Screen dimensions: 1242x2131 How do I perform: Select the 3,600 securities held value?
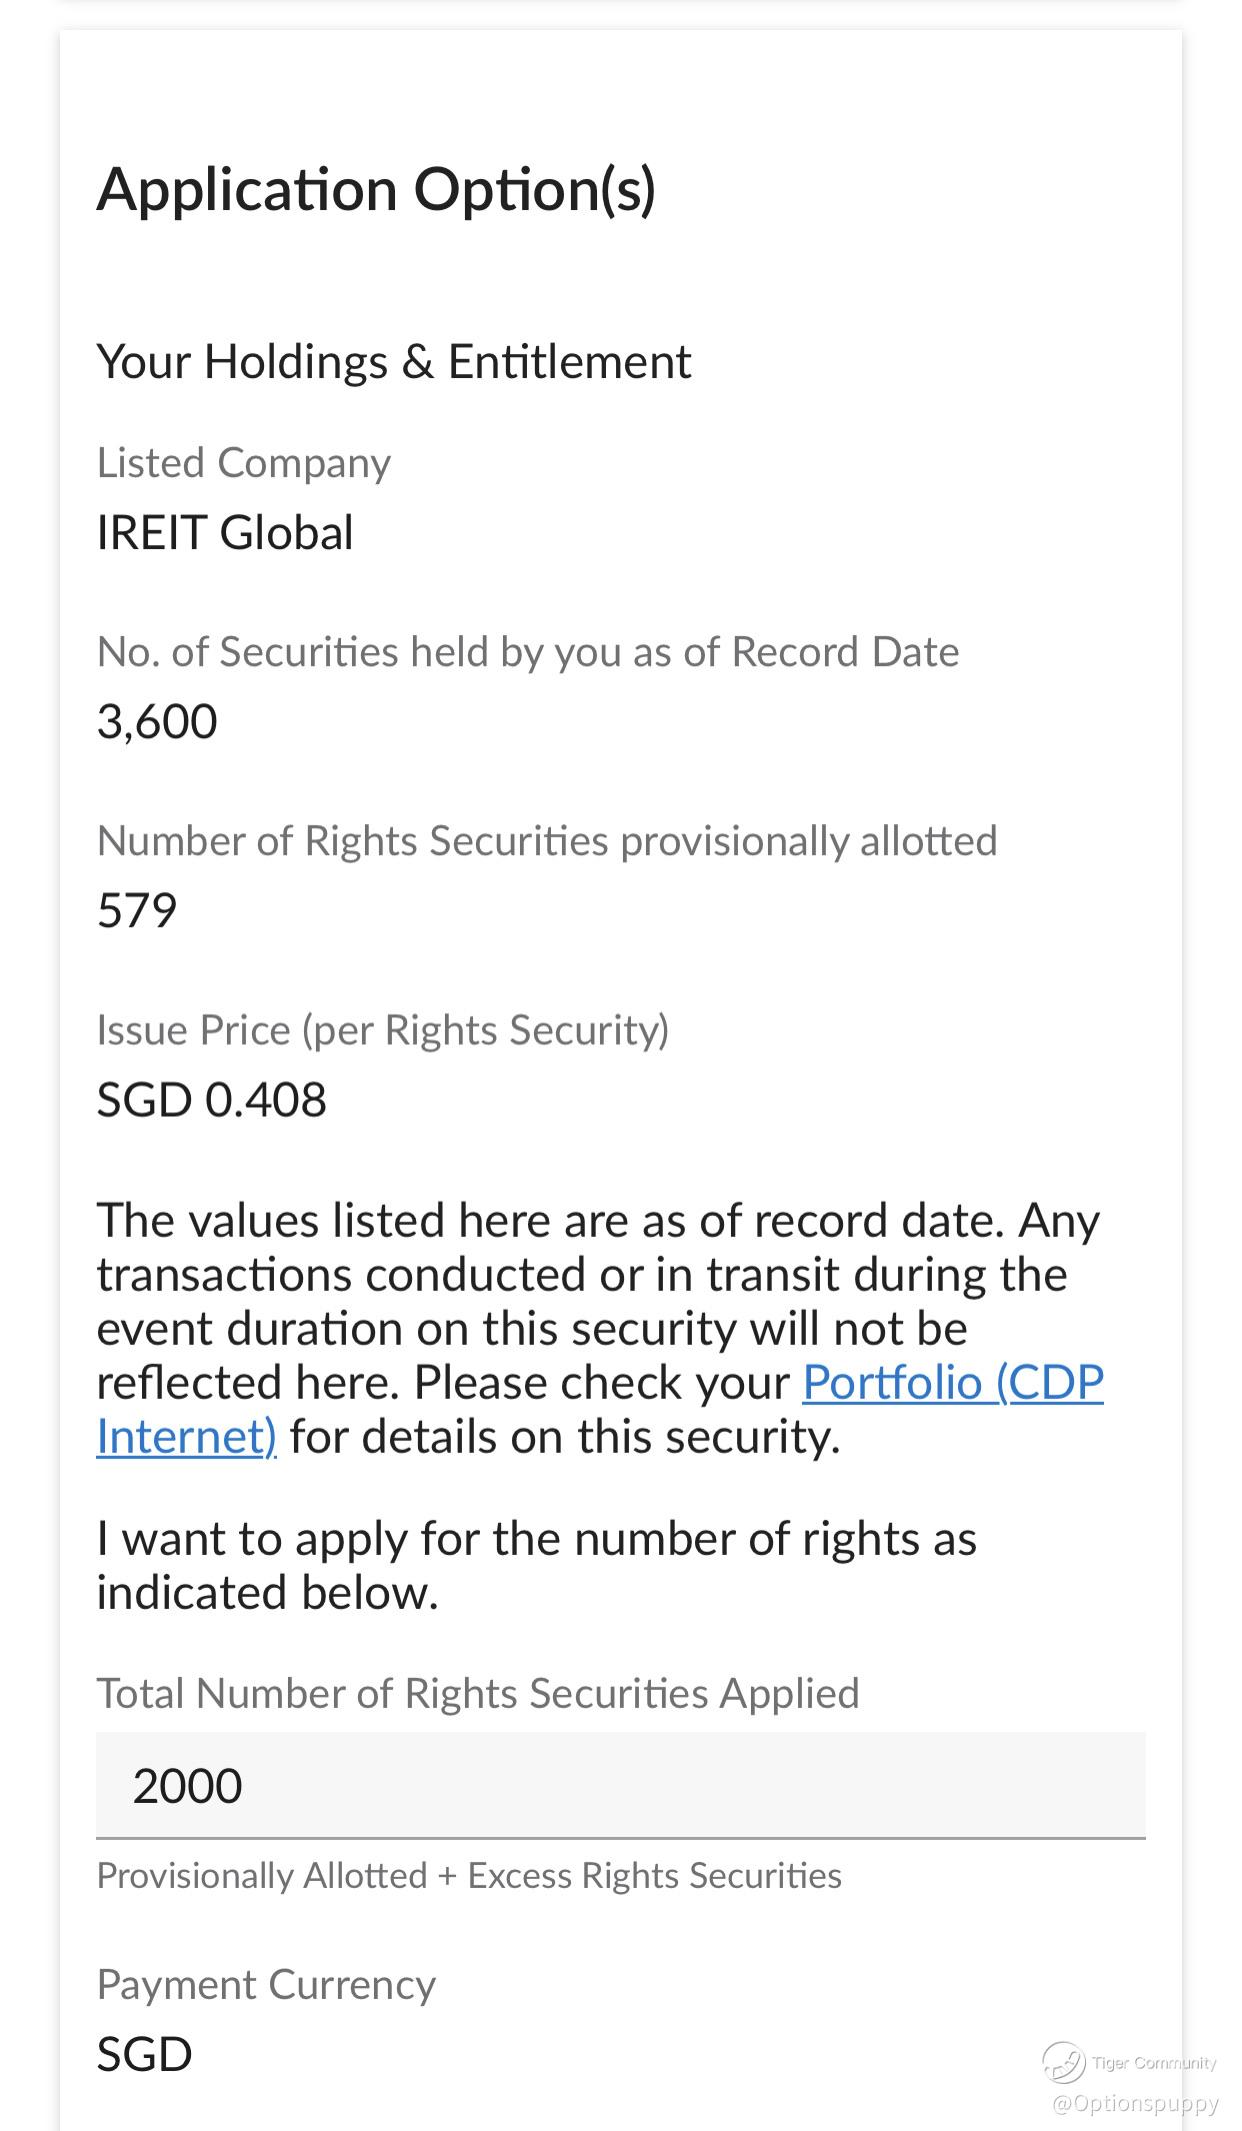[157, 721]
